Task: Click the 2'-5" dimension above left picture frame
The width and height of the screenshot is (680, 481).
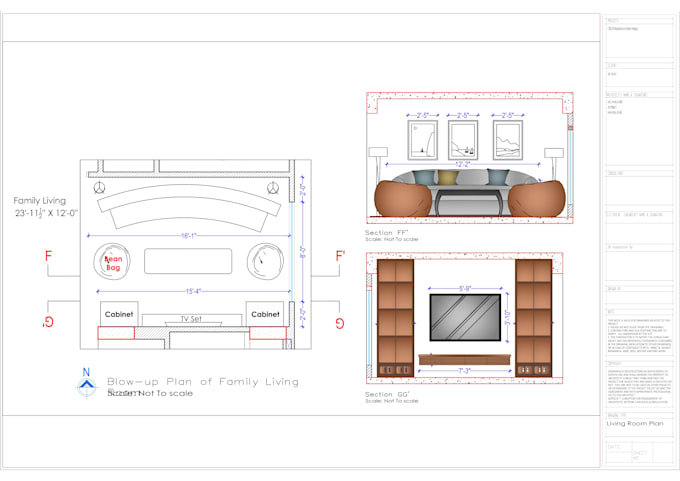Action: click(x=422, y=115)
